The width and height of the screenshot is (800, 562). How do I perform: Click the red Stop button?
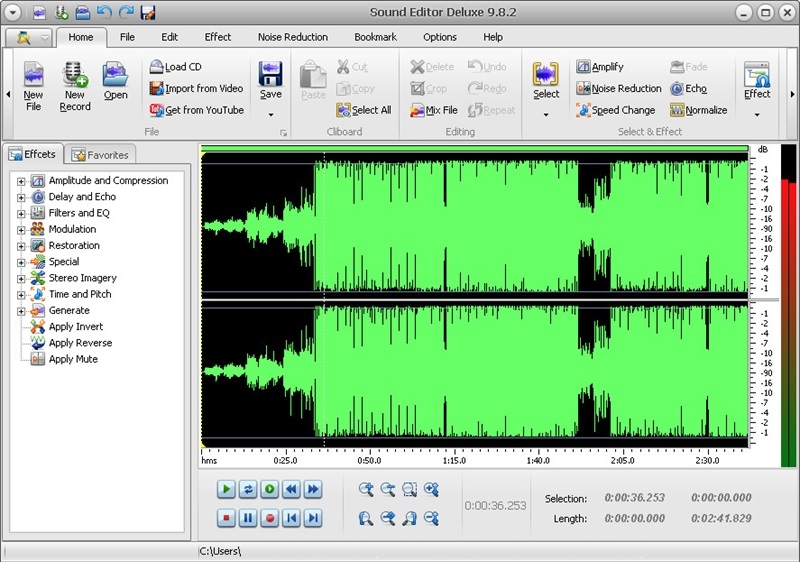point(226,518)
